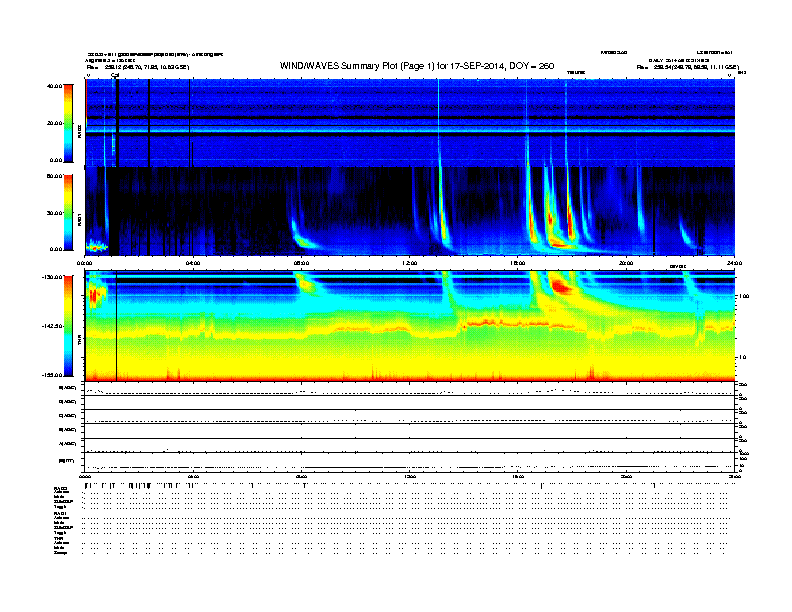Click the WIND/WAVES Summary Plot title

coord(417,66)
